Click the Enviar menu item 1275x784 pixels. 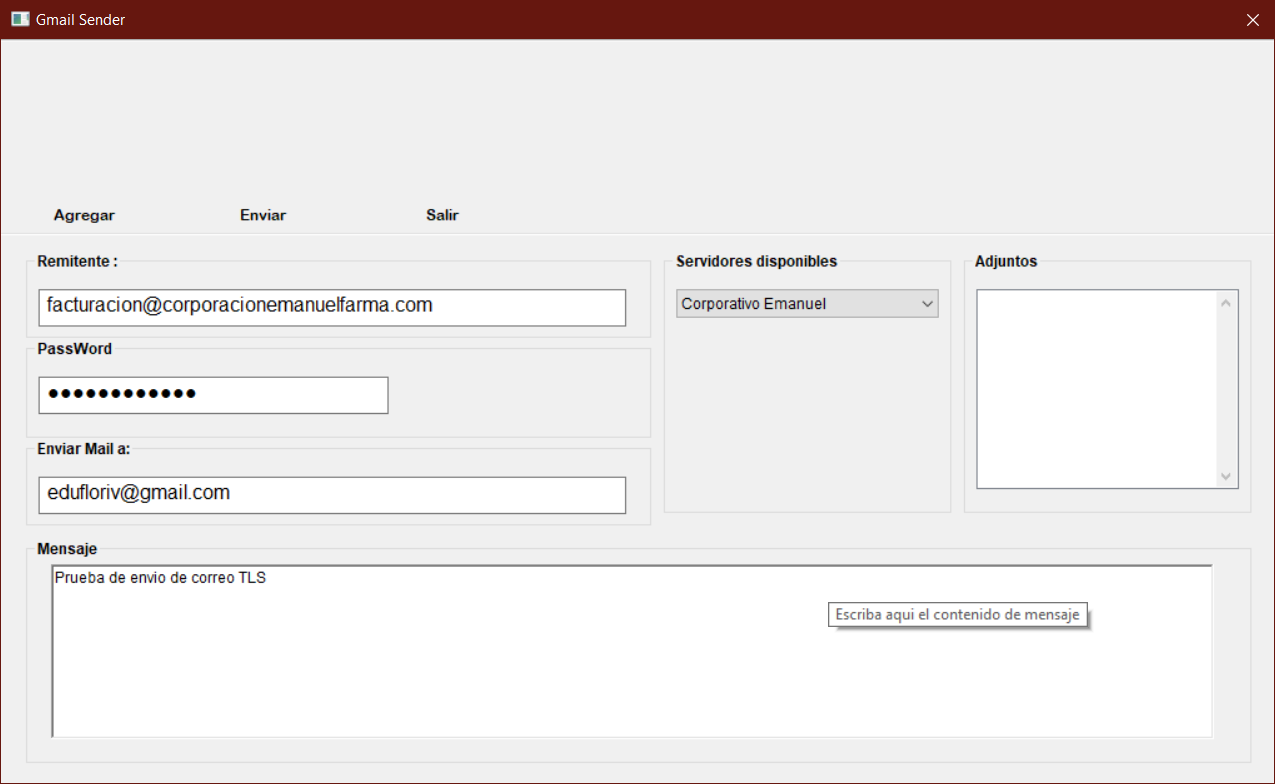(x=262, y=215)
